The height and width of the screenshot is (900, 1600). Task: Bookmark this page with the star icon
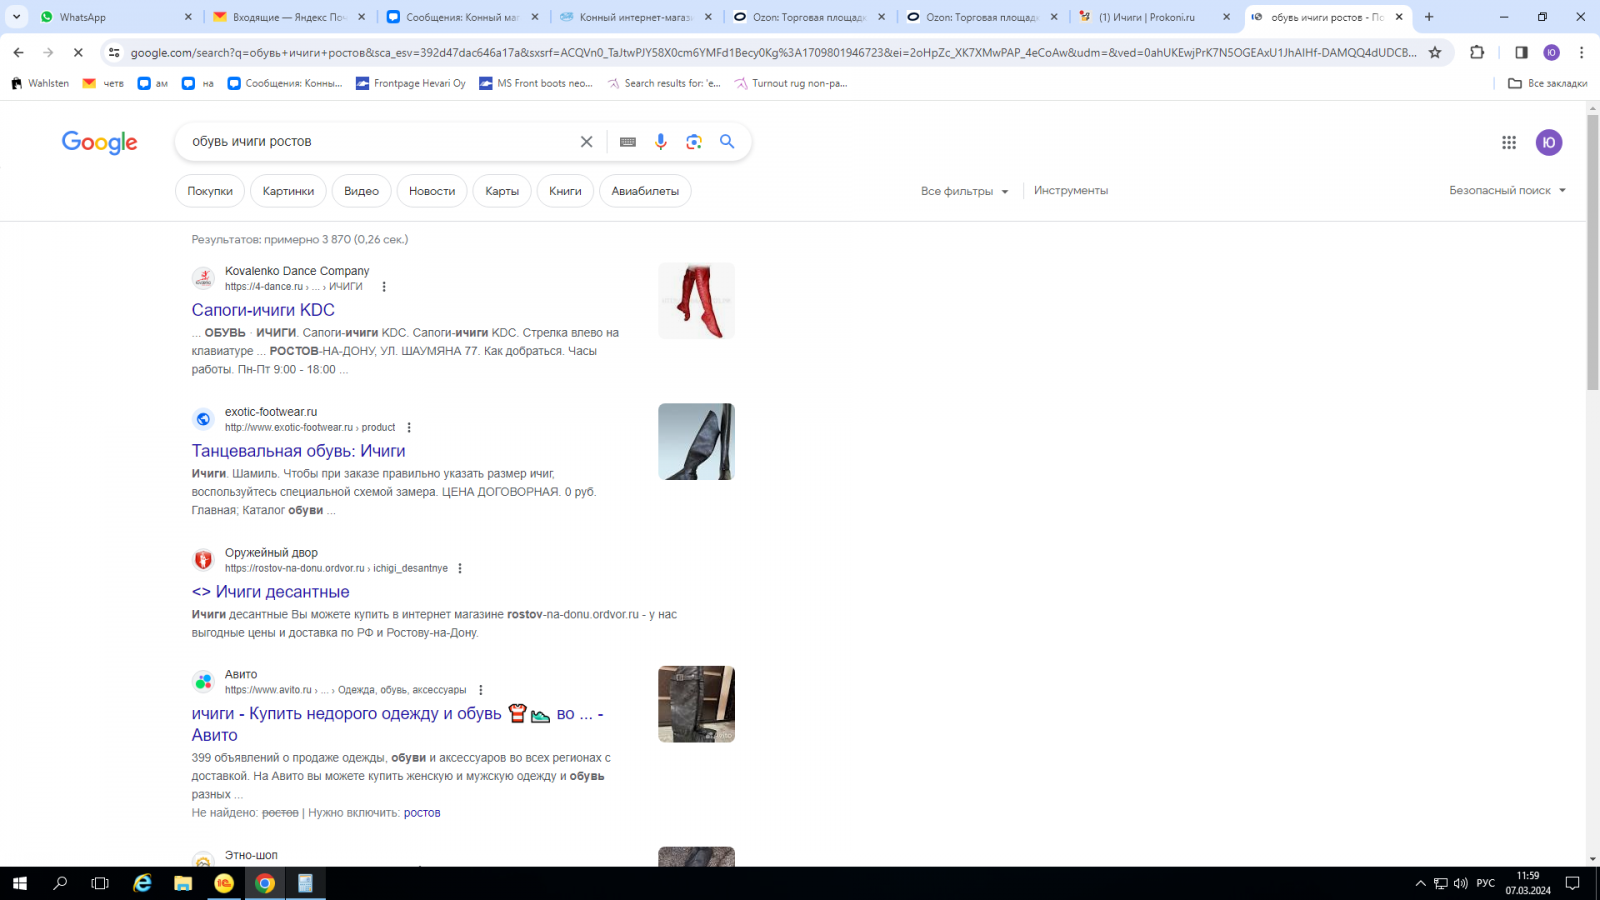[x=1435, y=52]
